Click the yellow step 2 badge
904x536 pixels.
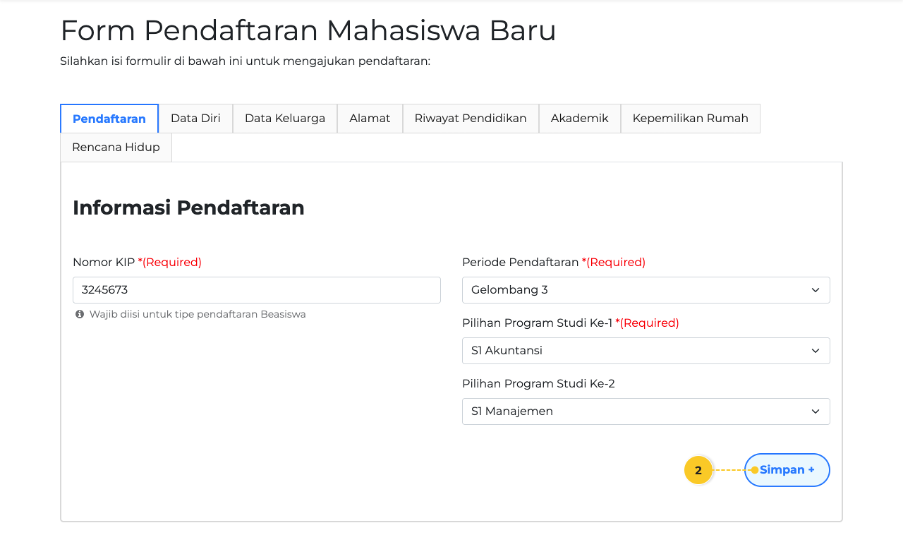click(698, 470)
